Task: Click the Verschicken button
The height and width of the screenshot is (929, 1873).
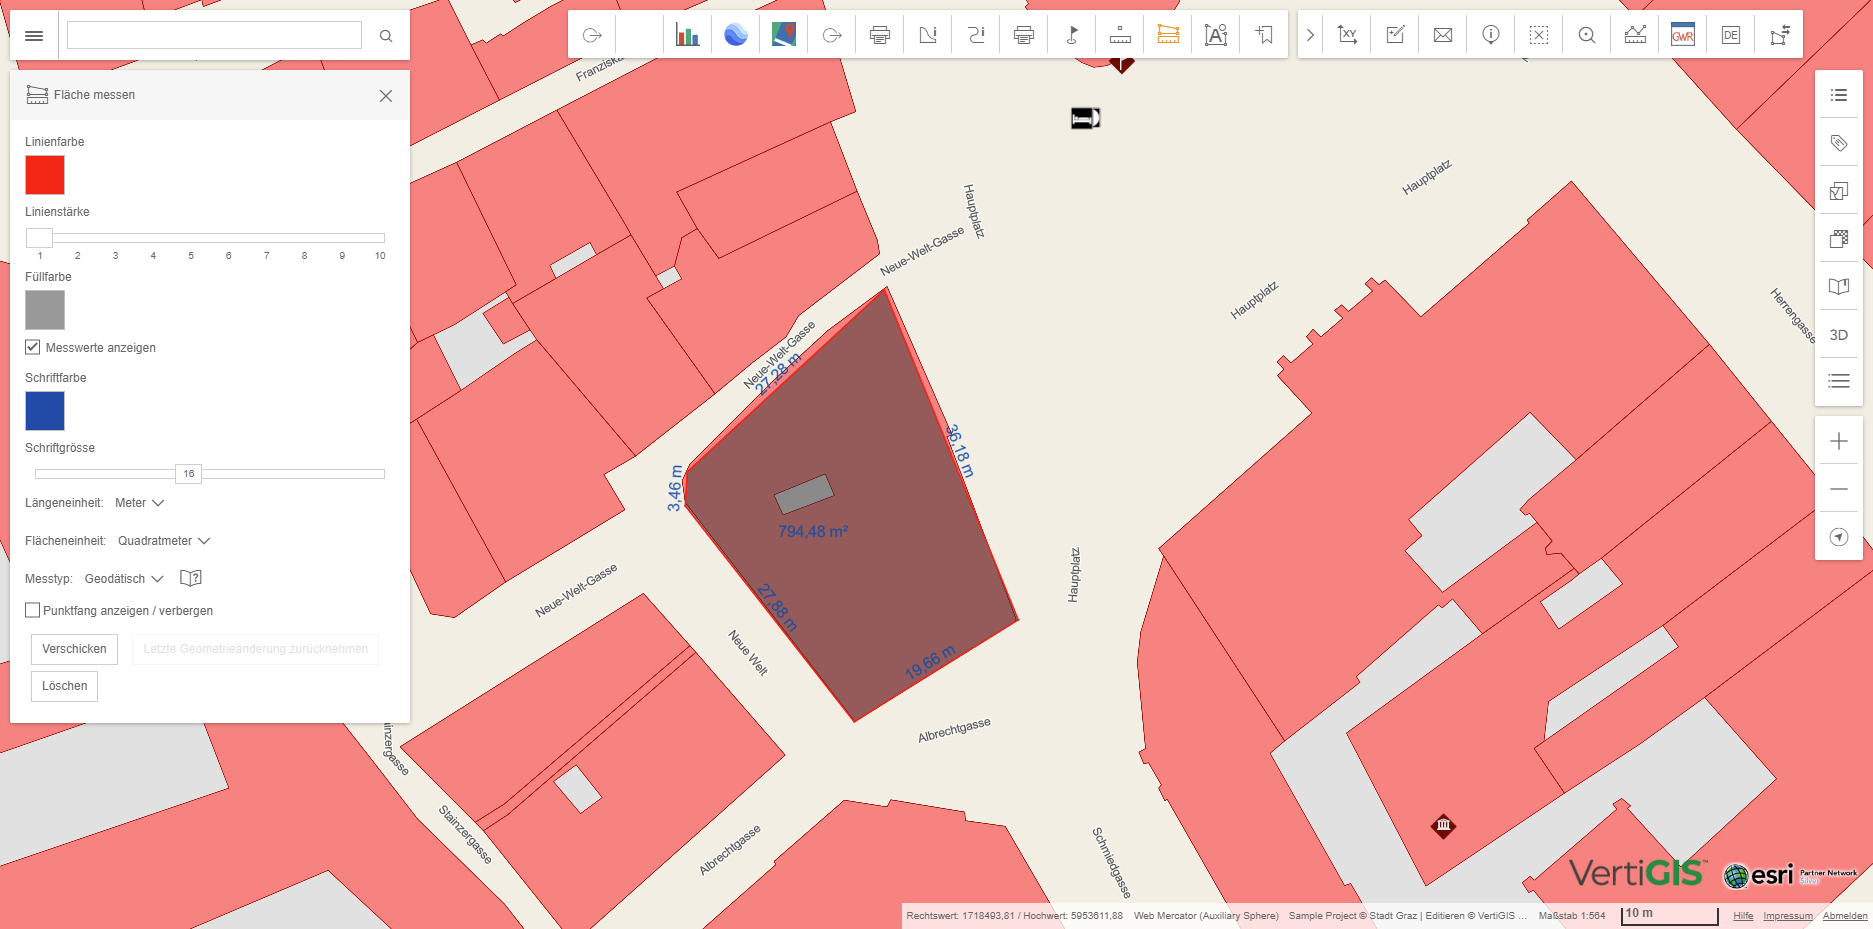Action: coord(74,649)
